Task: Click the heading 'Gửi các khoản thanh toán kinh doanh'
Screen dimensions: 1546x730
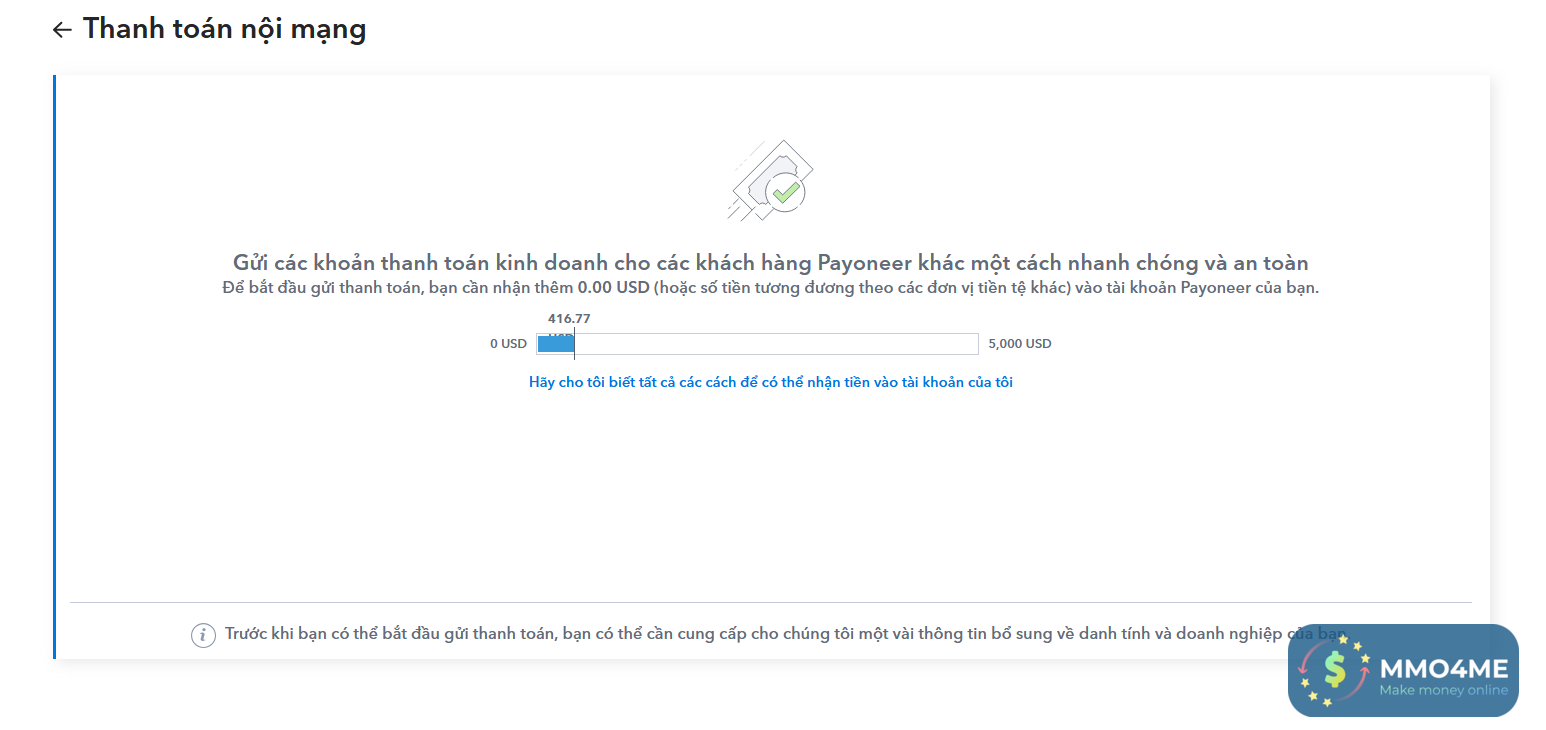Action: click(x=771, y=263)
